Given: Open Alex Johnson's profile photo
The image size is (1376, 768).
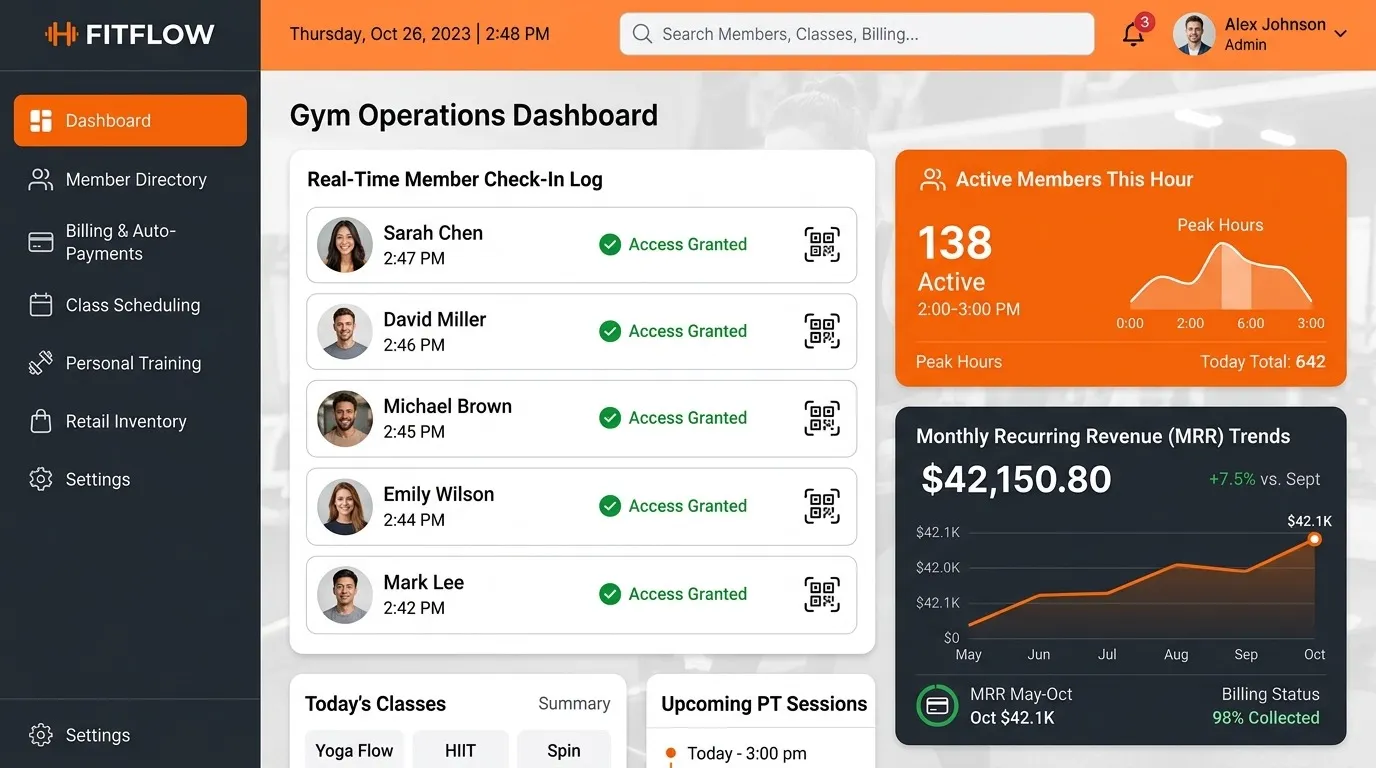Looking at the screenshot, I should pyautogui.click(x=1194, y=34).
